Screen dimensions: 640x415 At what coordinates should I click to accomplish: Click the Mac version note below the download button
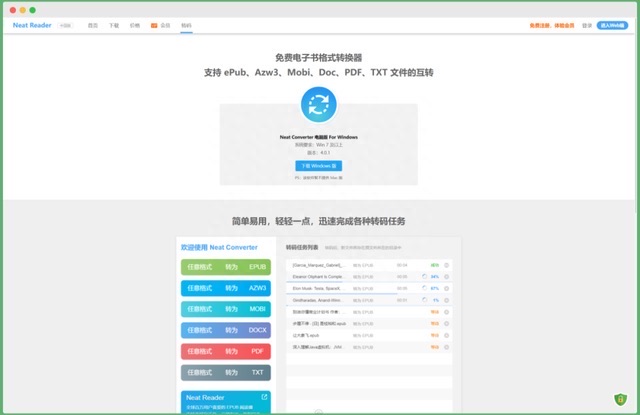click(x=319, y=178)
